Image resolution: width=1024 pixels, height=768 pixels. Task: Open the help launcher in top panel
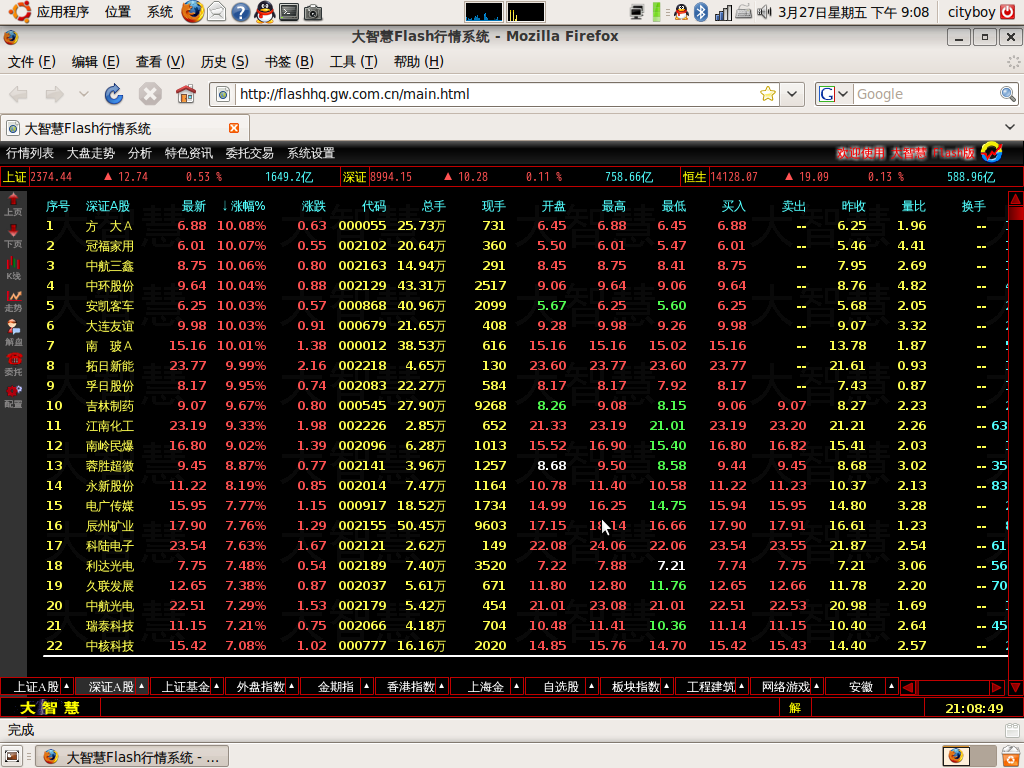point(240,12)
